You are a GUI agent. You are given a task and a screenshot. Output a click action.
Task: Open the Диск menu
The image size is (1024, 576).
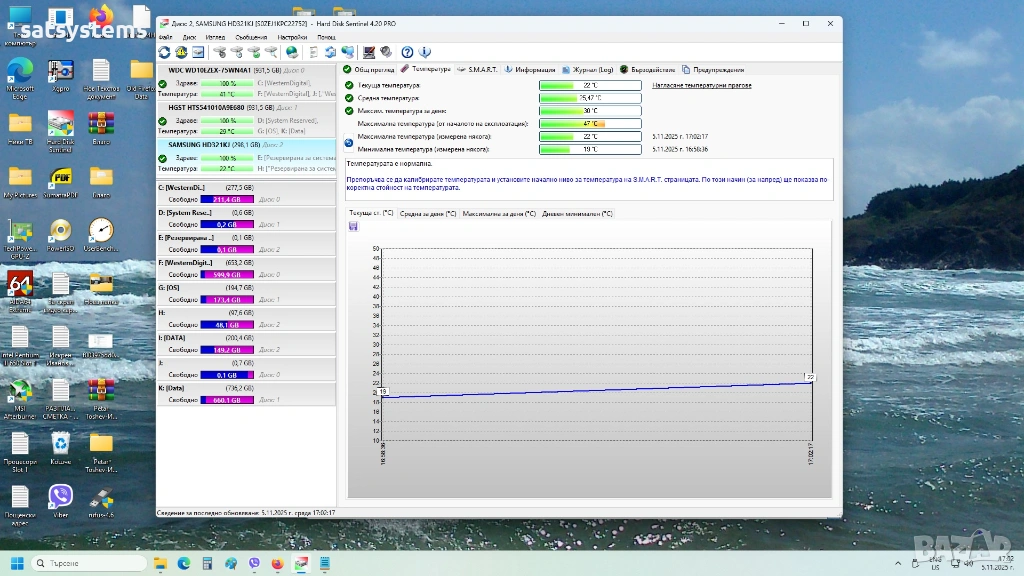coord(189,37)
